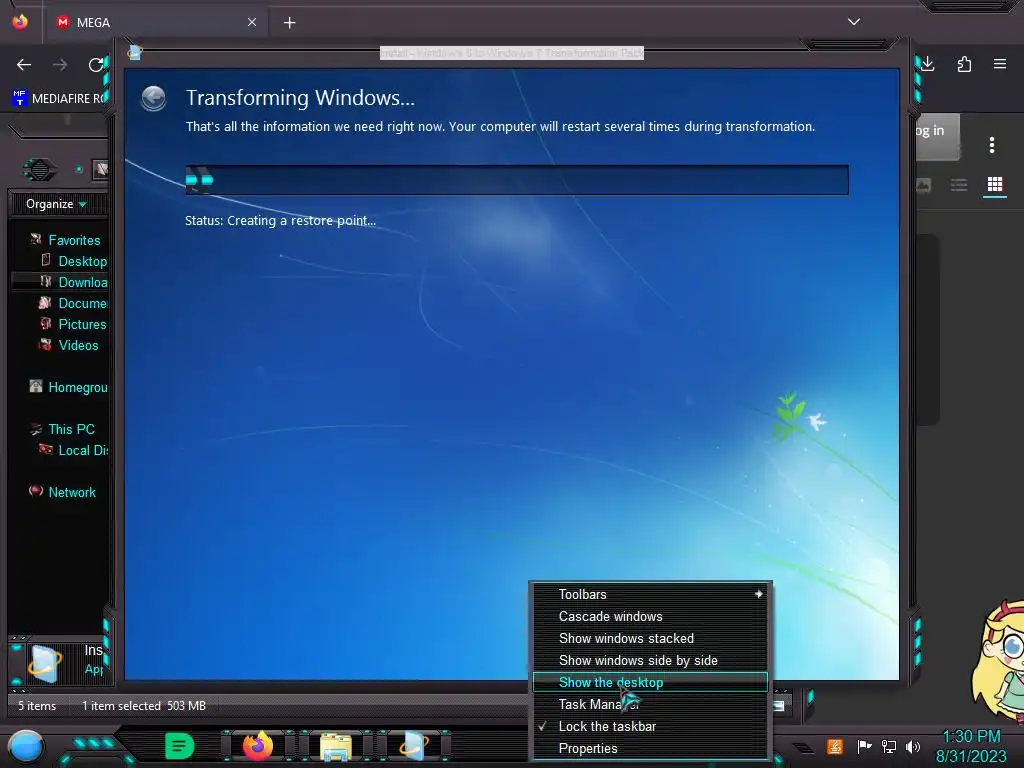1024x768 pixels.
Task: Click the Windows Start orb
Action: 26,746
